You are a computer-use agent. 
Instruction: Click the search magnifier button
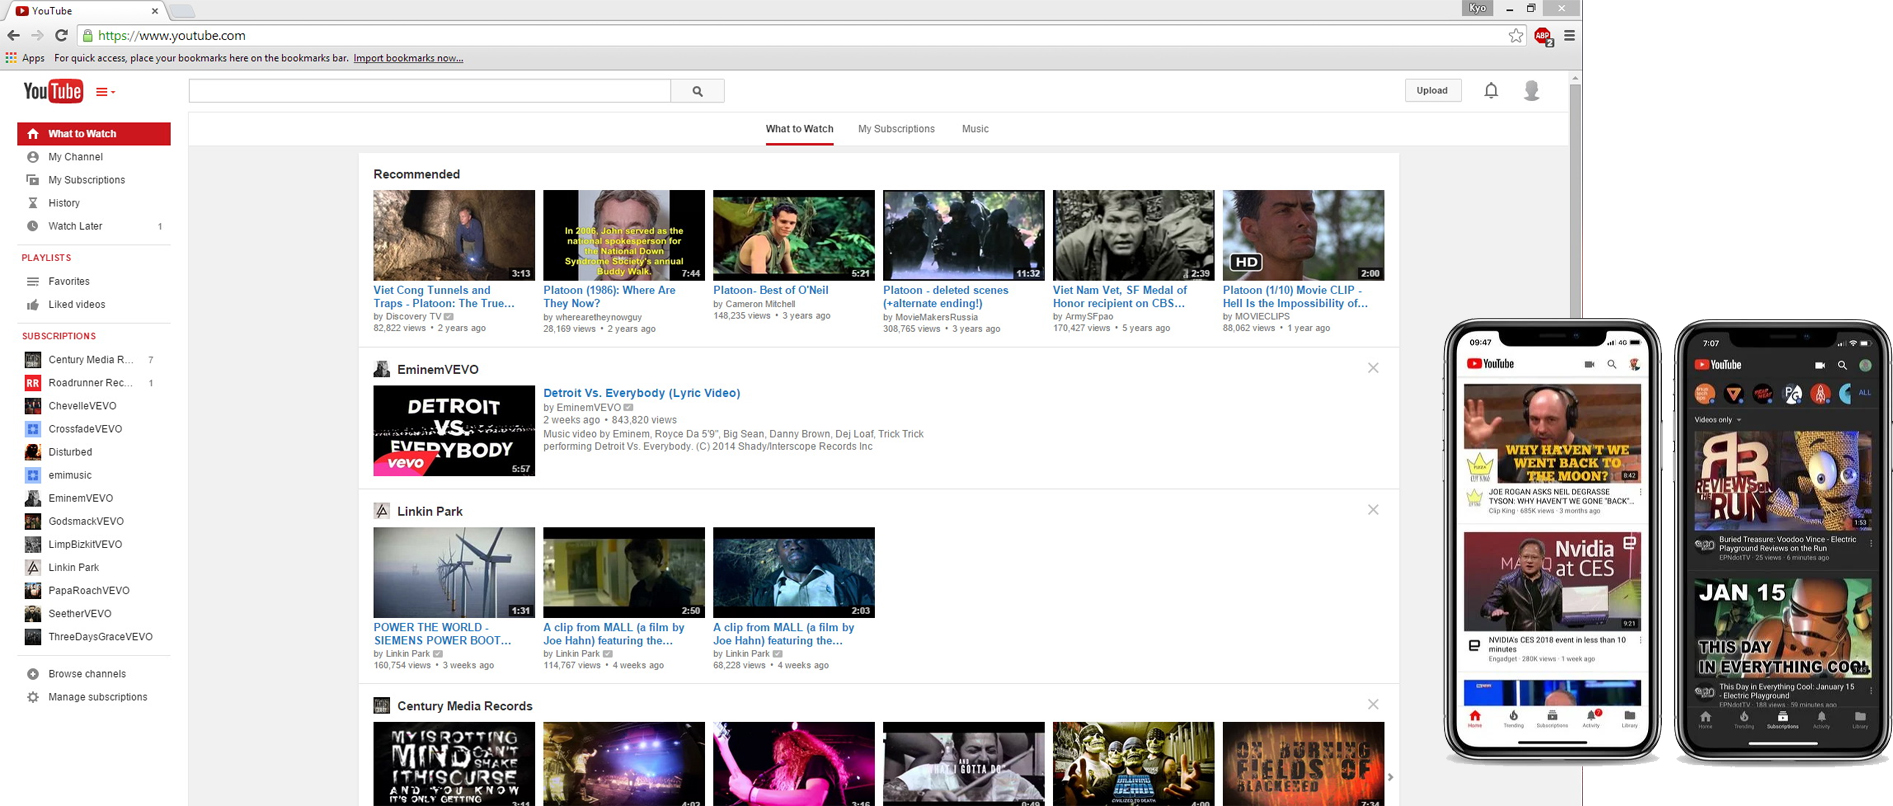tap(698, 91)
